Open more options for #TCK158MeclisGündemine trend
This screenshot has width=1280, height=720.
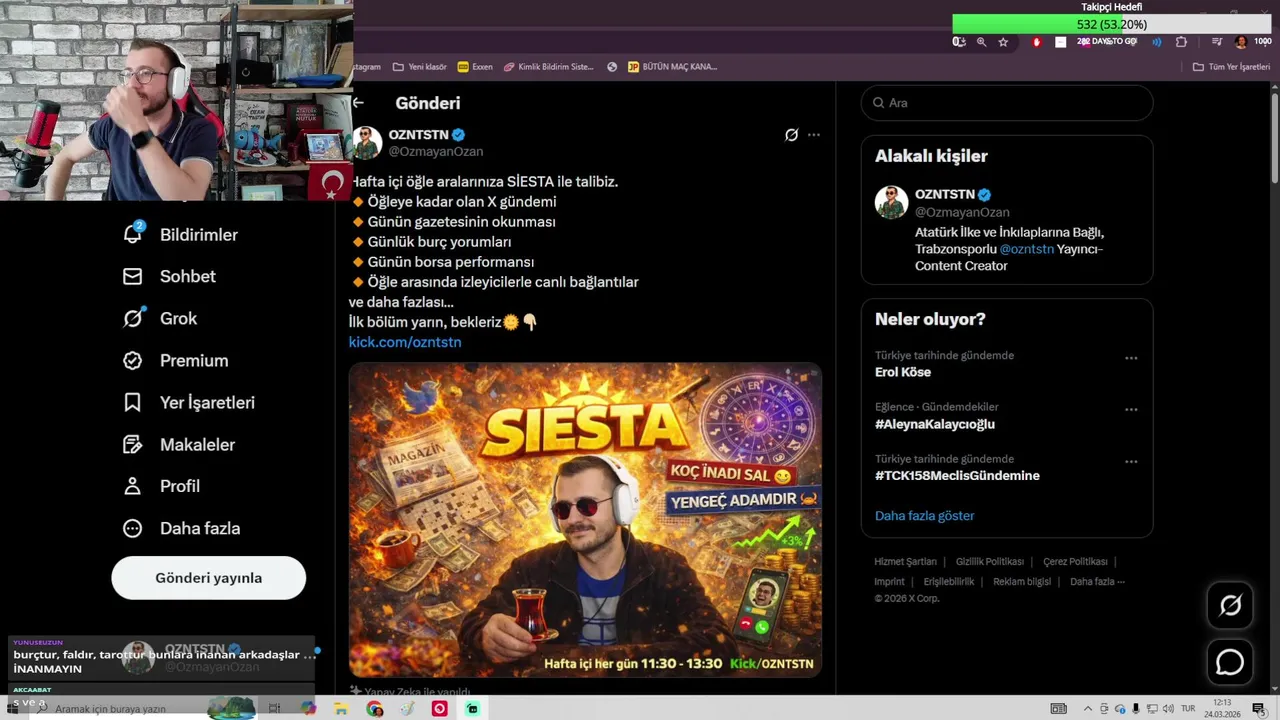pos(1131,462)
